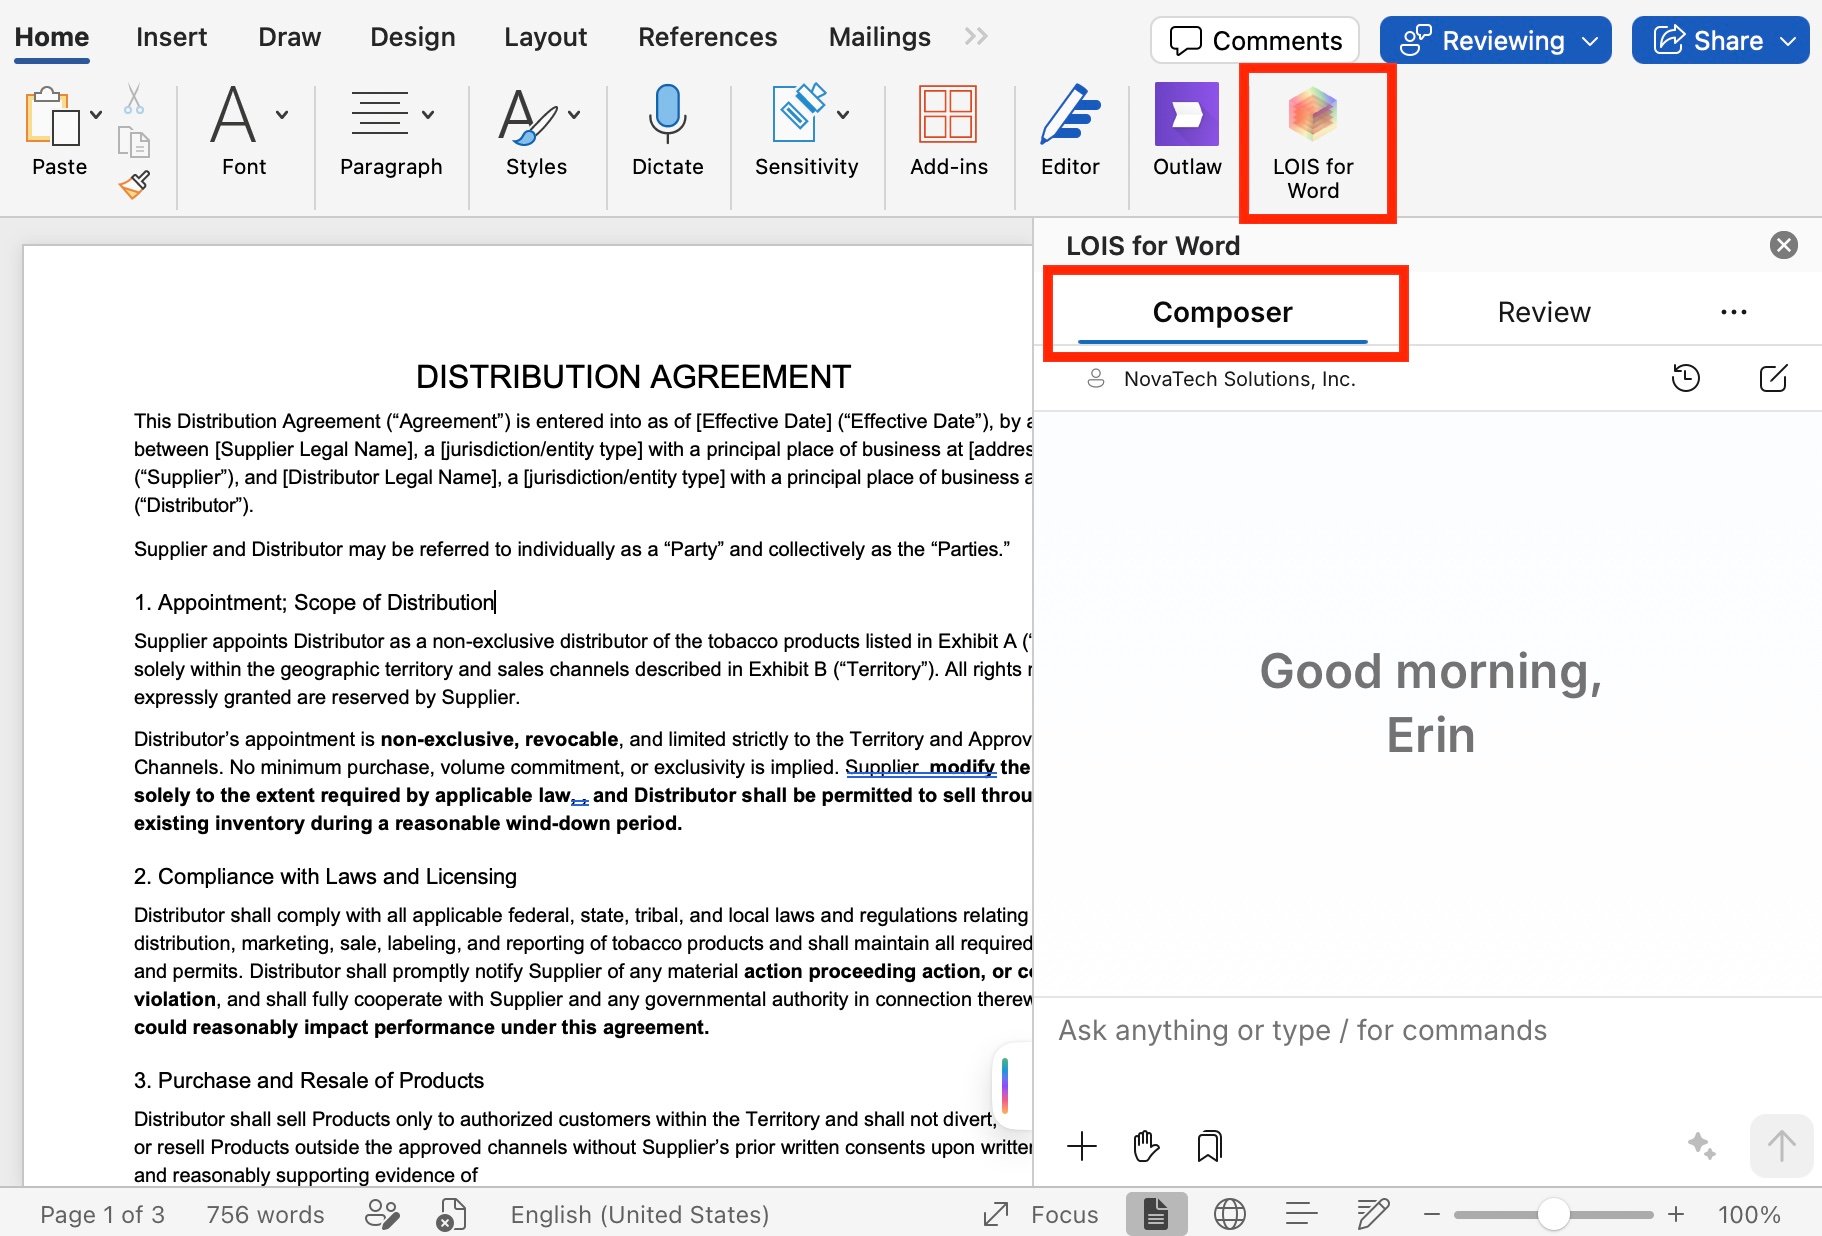Change language English (United States)
This screenshot has width=1822, height=1236.
640,1214
